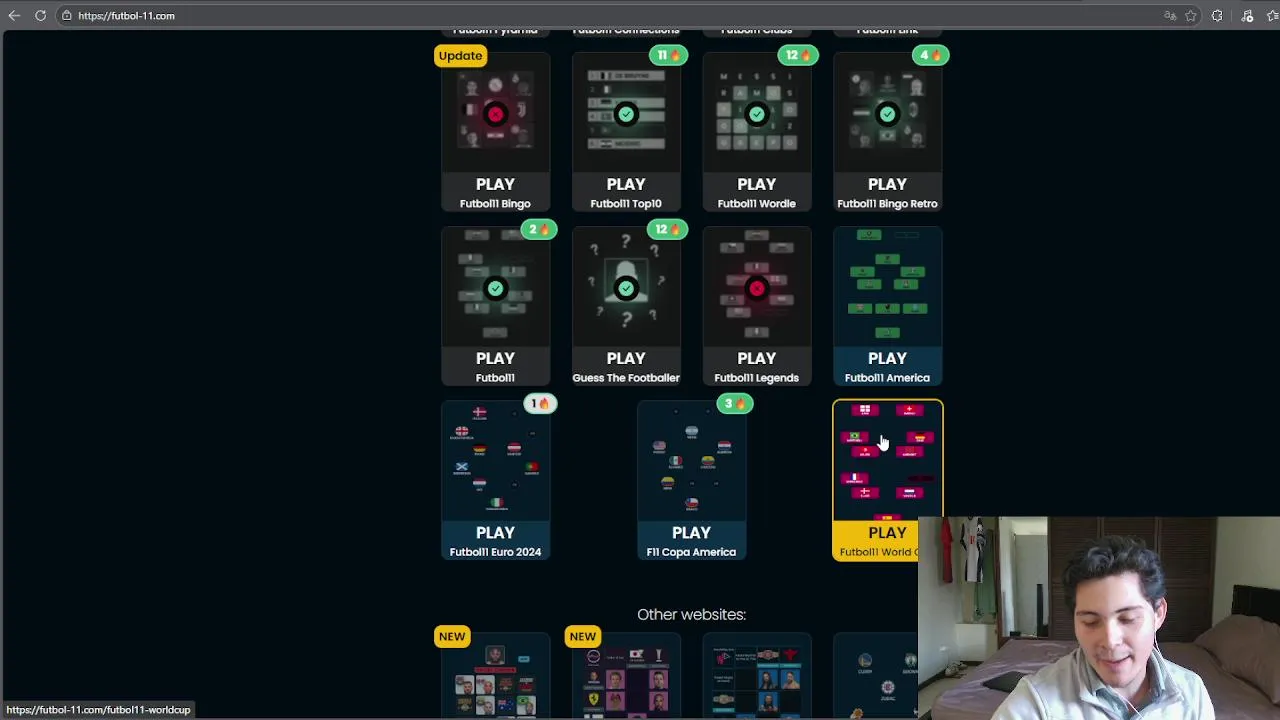Open the page translate icon
Image resolution: width=1280 pixels, height=720 pixels.
click(x=1170, y=15)
